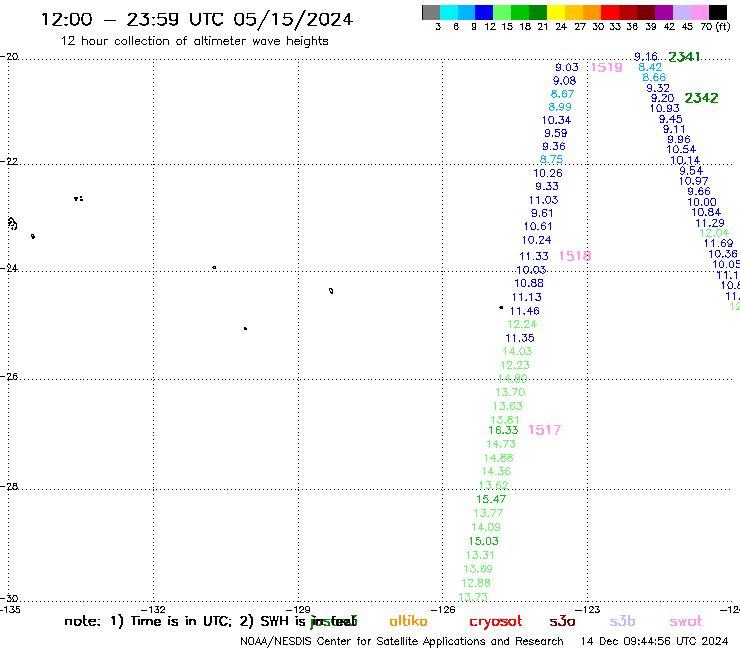740x650 pixels.
Task: Click the 'NOAA/NESDIS Center for Satellite Applications and Research' footer
Action: [x=402, y=641]
